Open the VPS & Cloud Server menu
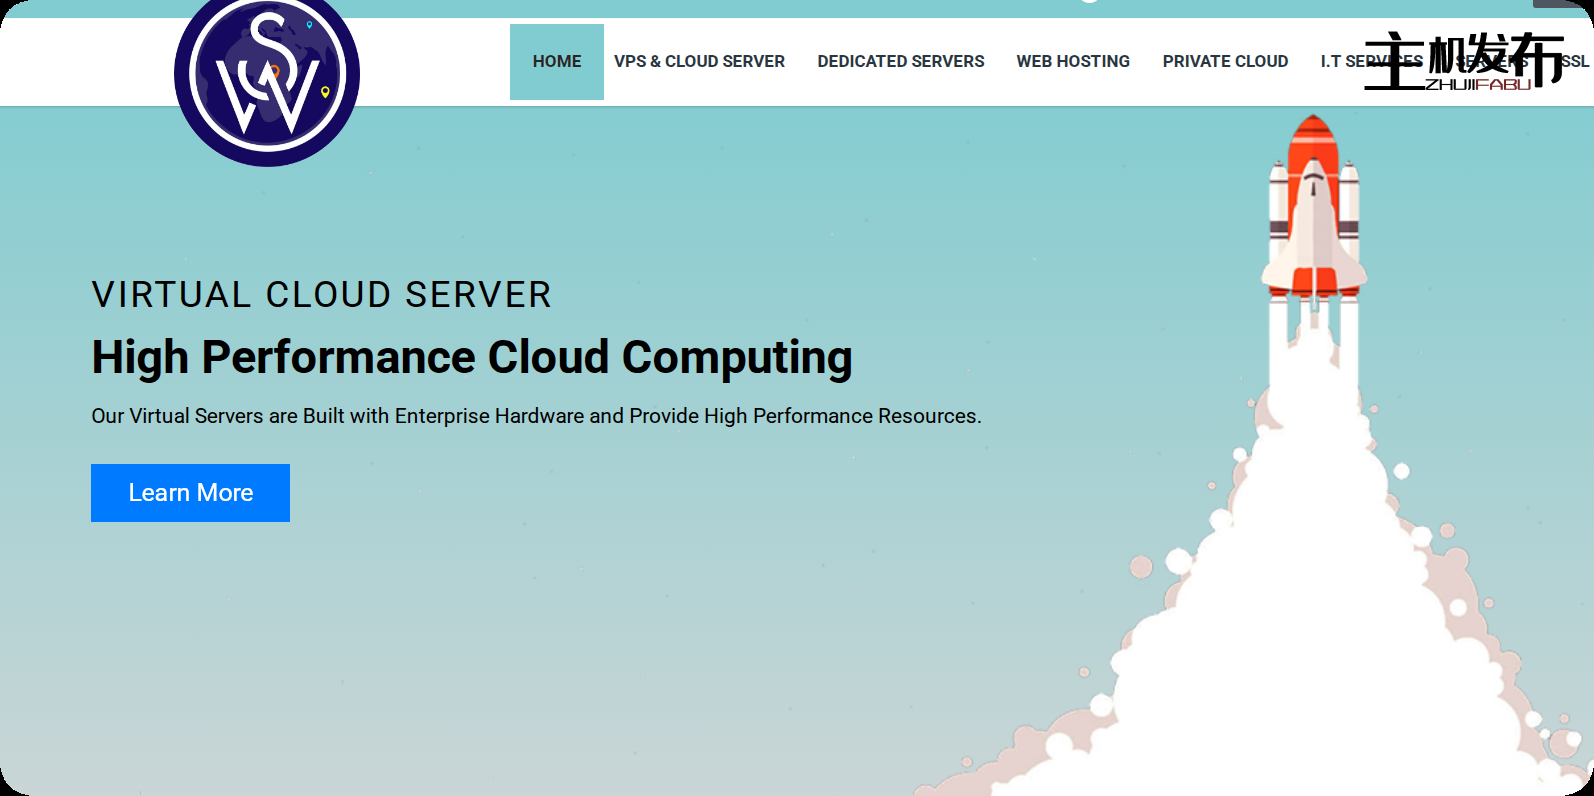This screenshot has height=796, width=1594. coord(699,62)
